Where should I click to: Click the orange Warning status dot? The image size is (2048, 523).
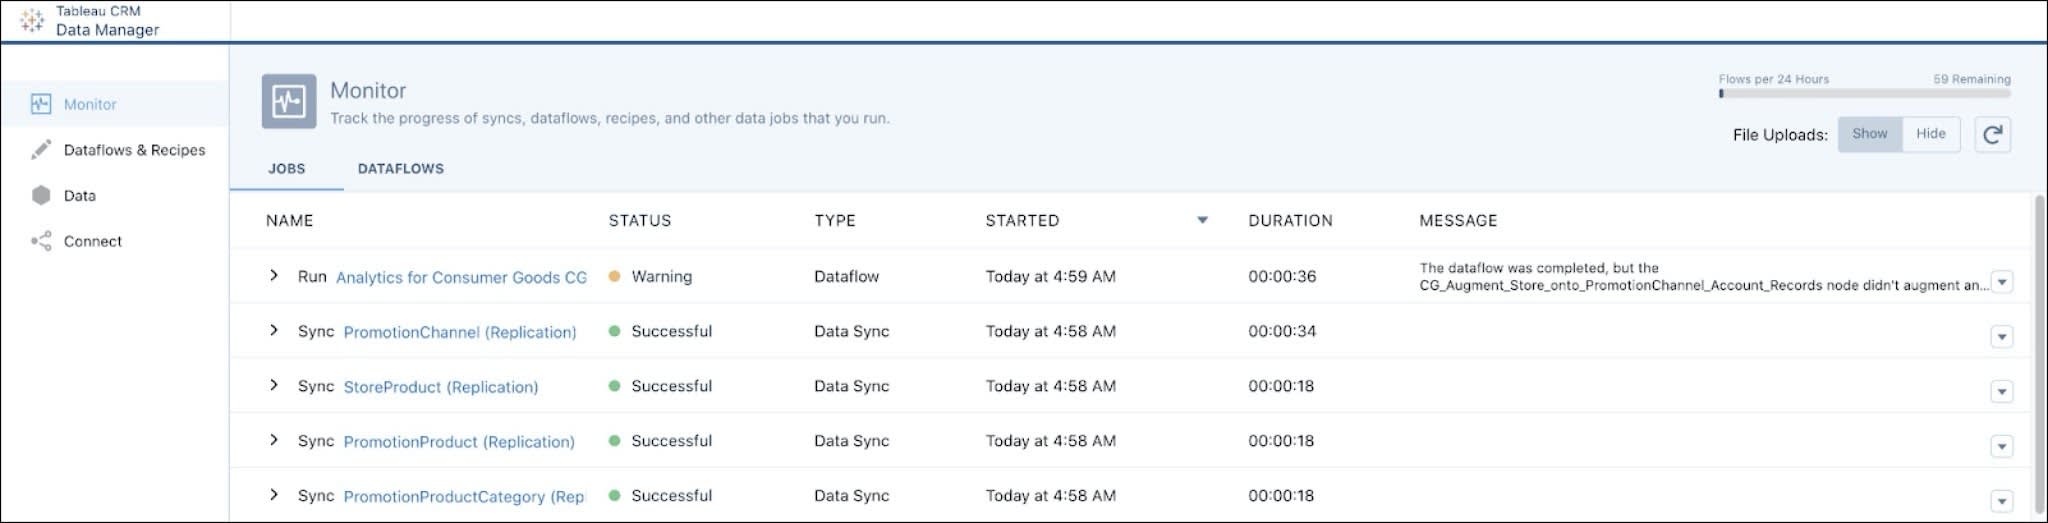(x=614, y=276)
